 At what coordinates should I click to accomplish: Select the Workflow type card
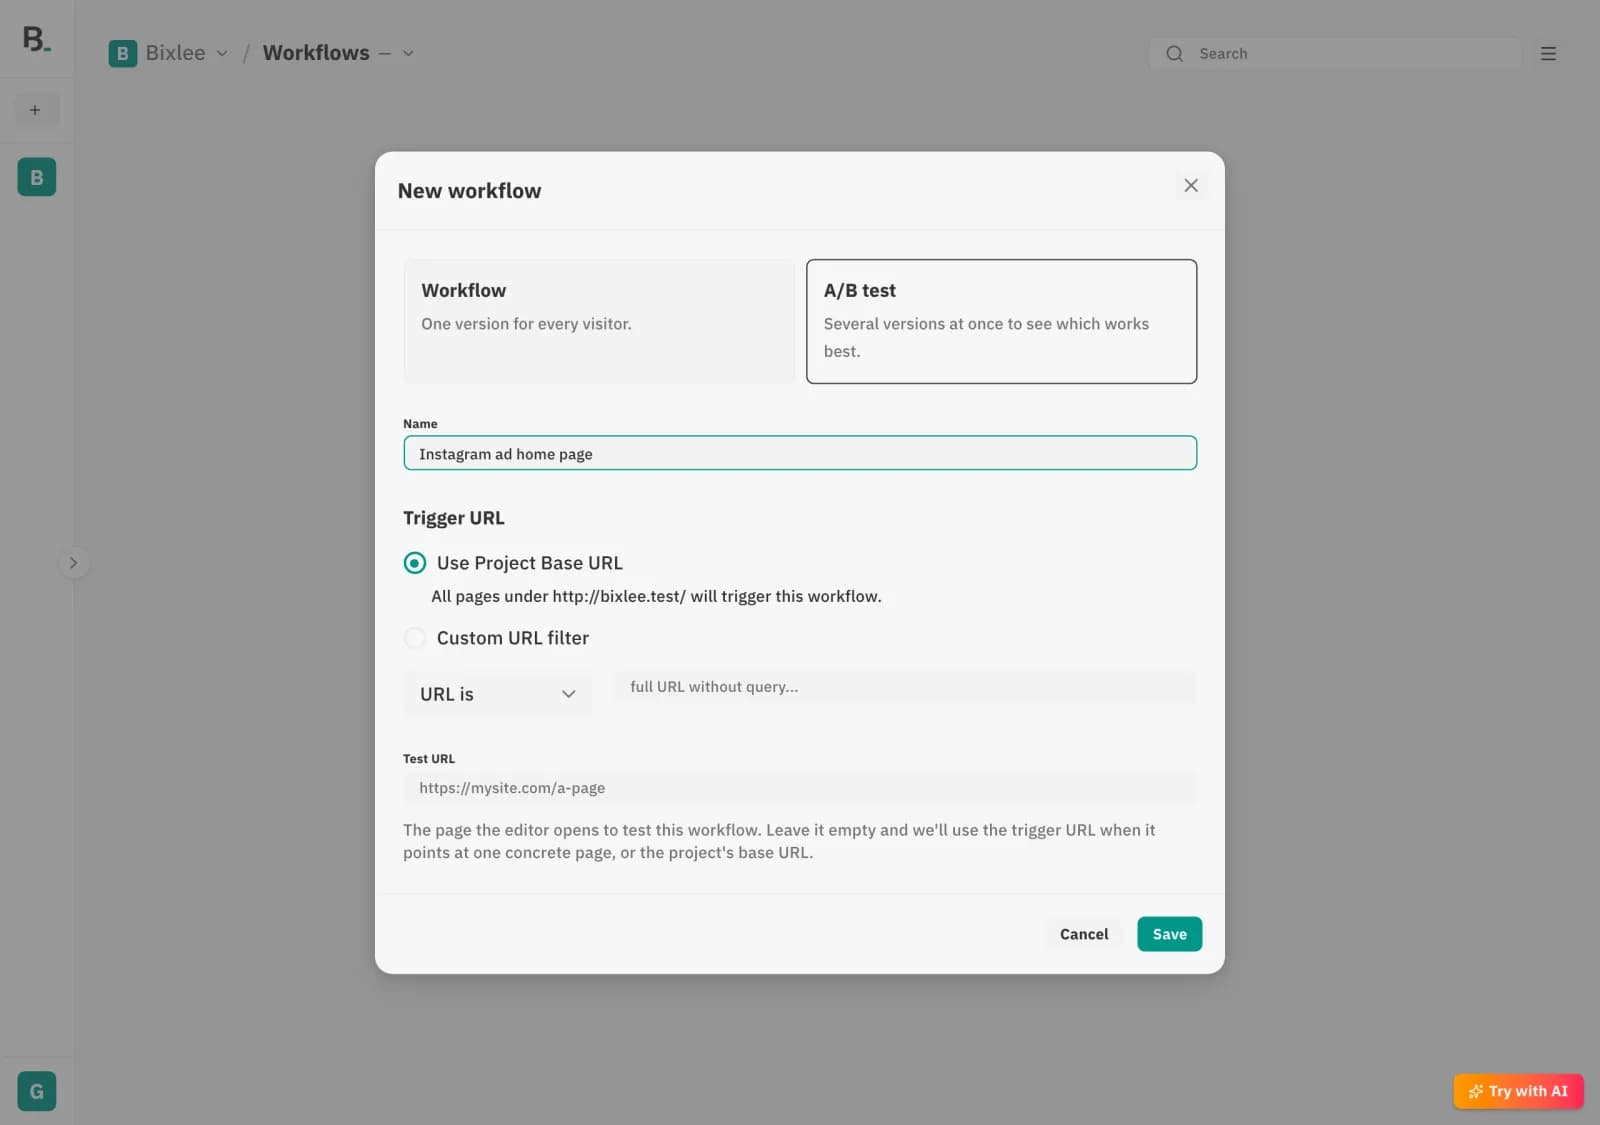pos(599,321)
